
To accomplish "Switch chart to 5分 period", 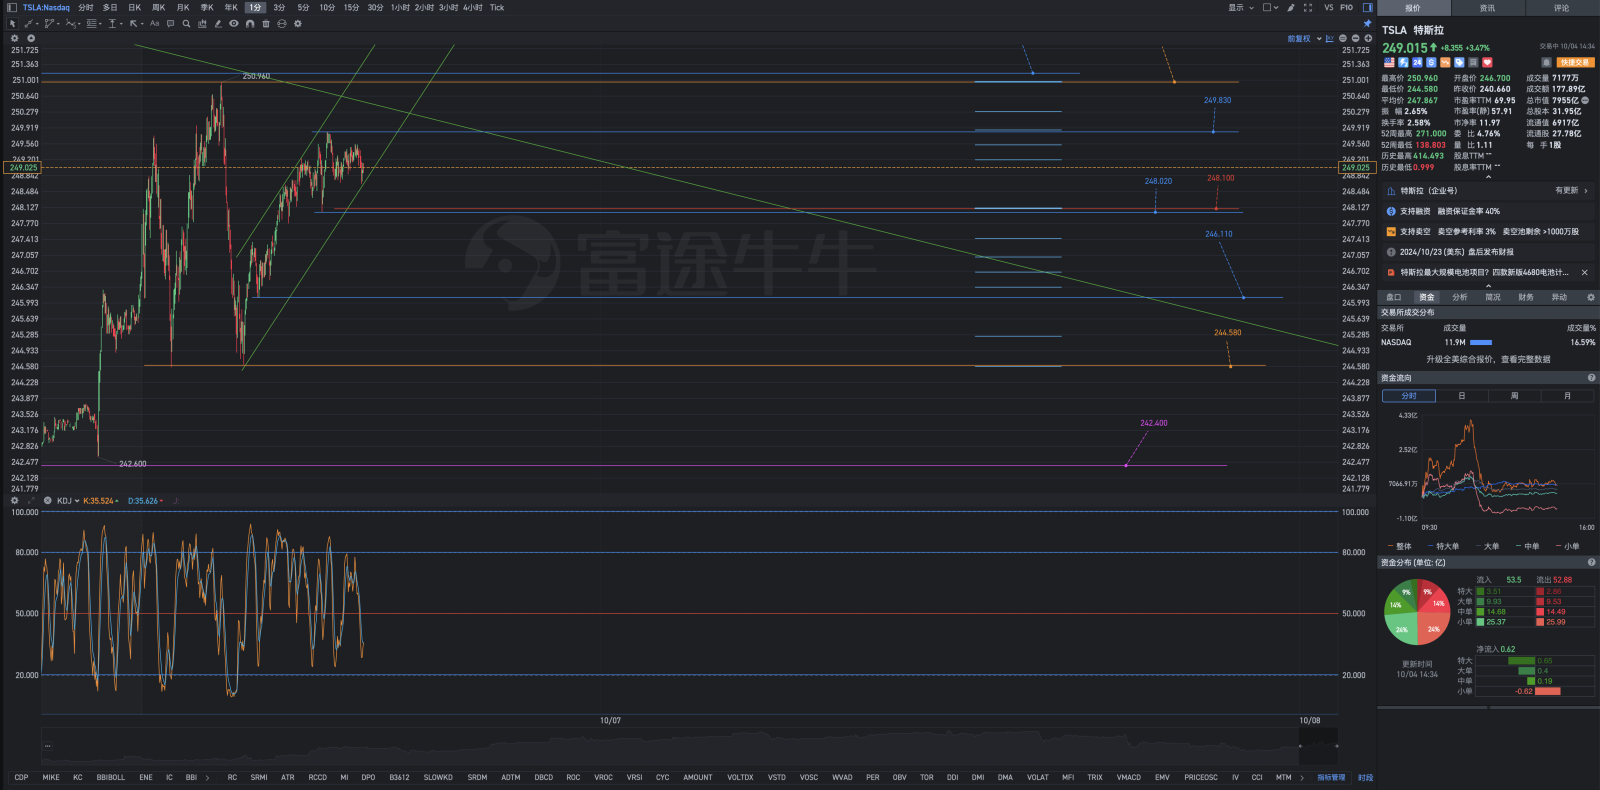I will (x=303, y=8).
